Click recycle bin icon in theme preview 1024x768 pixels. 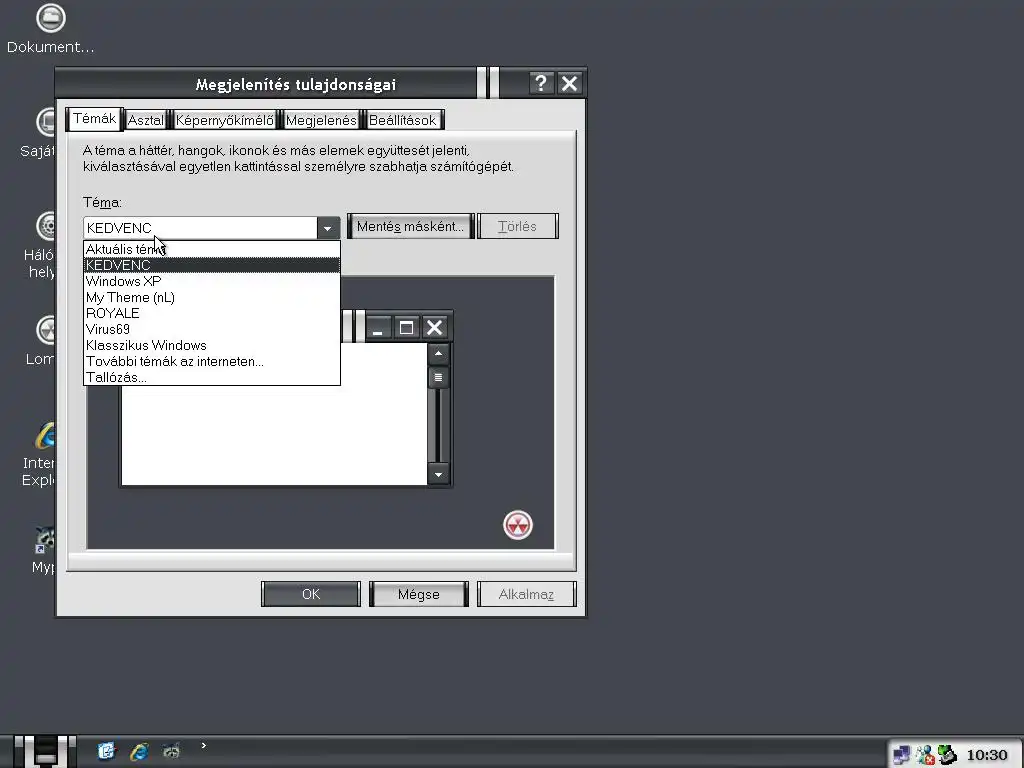point(518,525)
